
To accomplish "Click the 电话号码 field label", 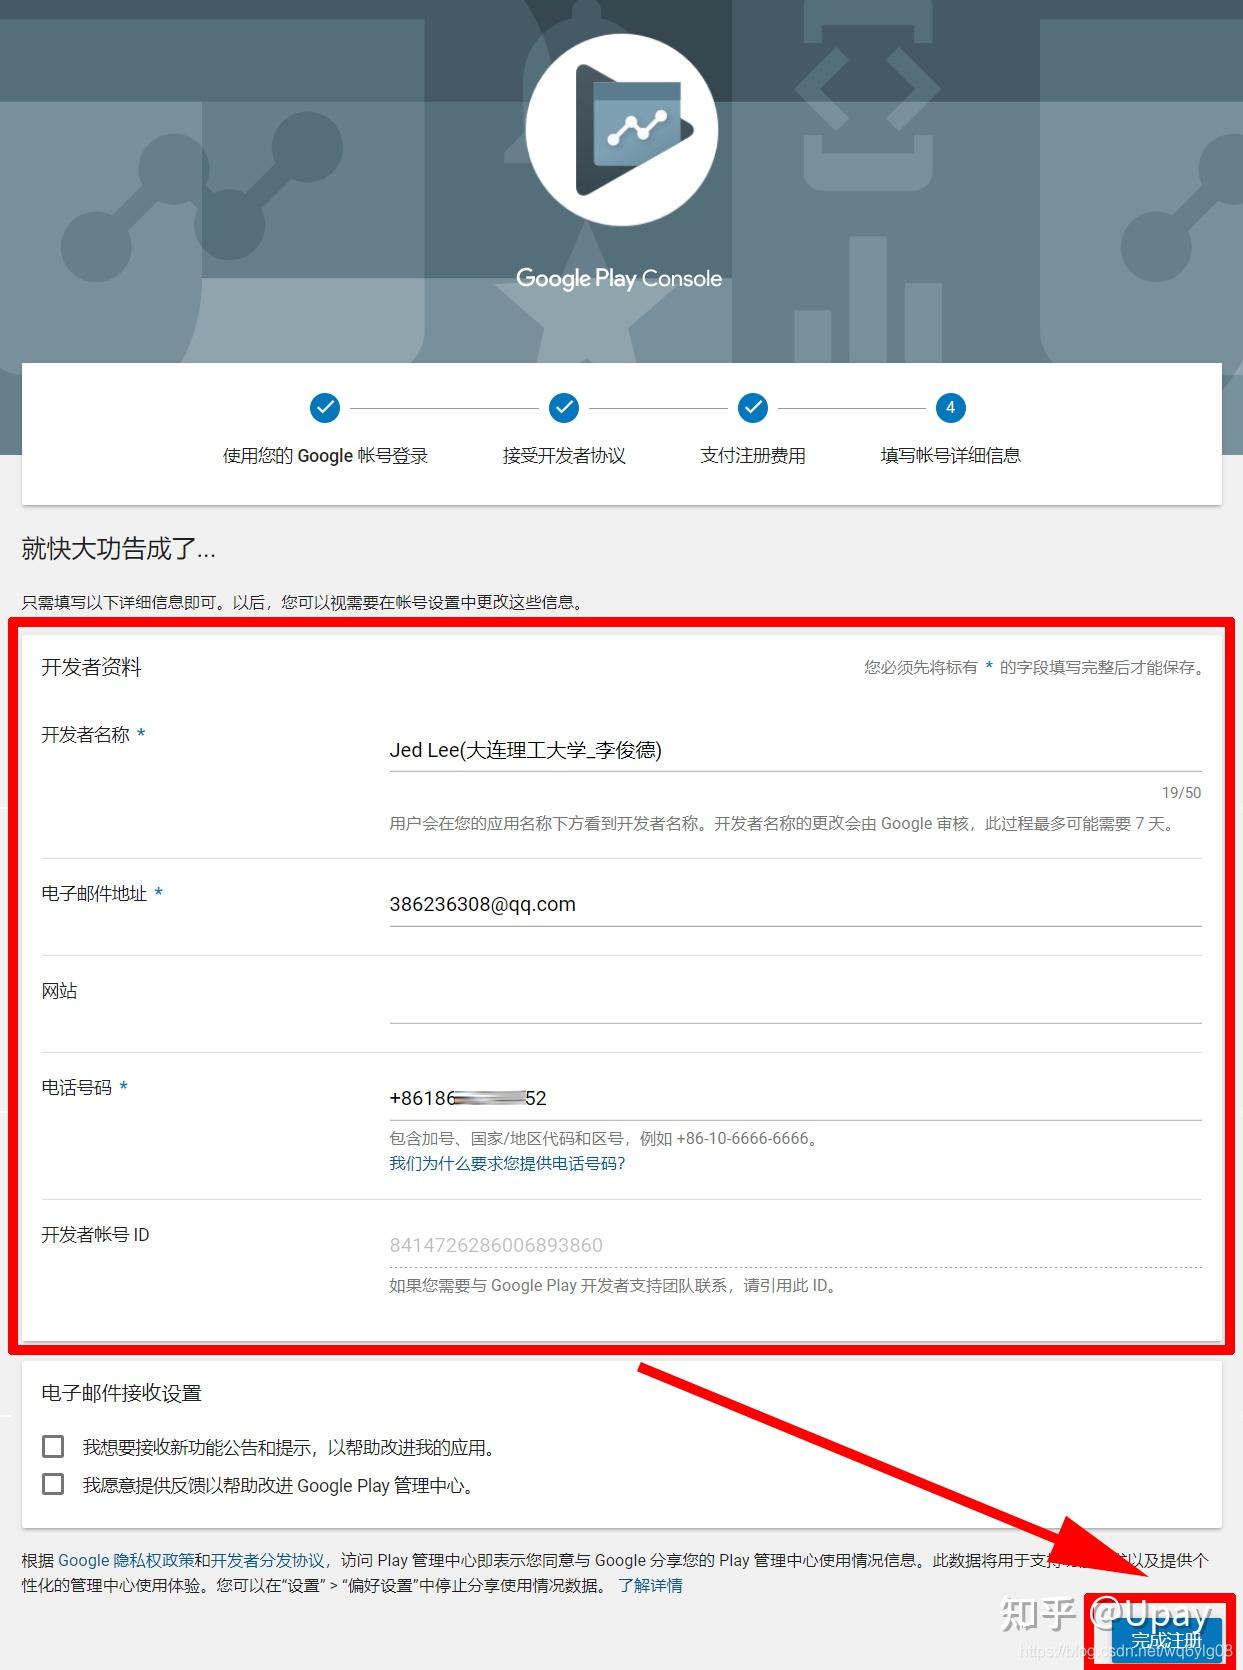I will coord(76,1088).
